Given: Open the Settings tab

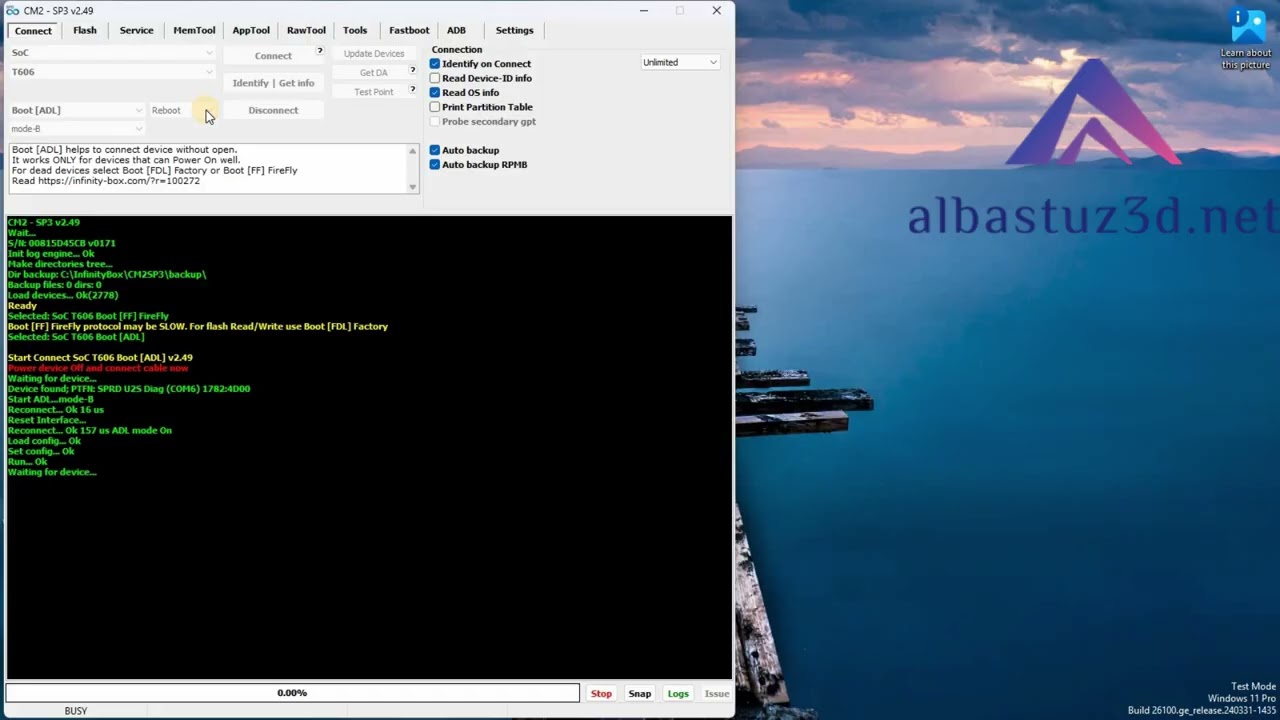Looking at the screenshot, I should [x=514, y=30].
